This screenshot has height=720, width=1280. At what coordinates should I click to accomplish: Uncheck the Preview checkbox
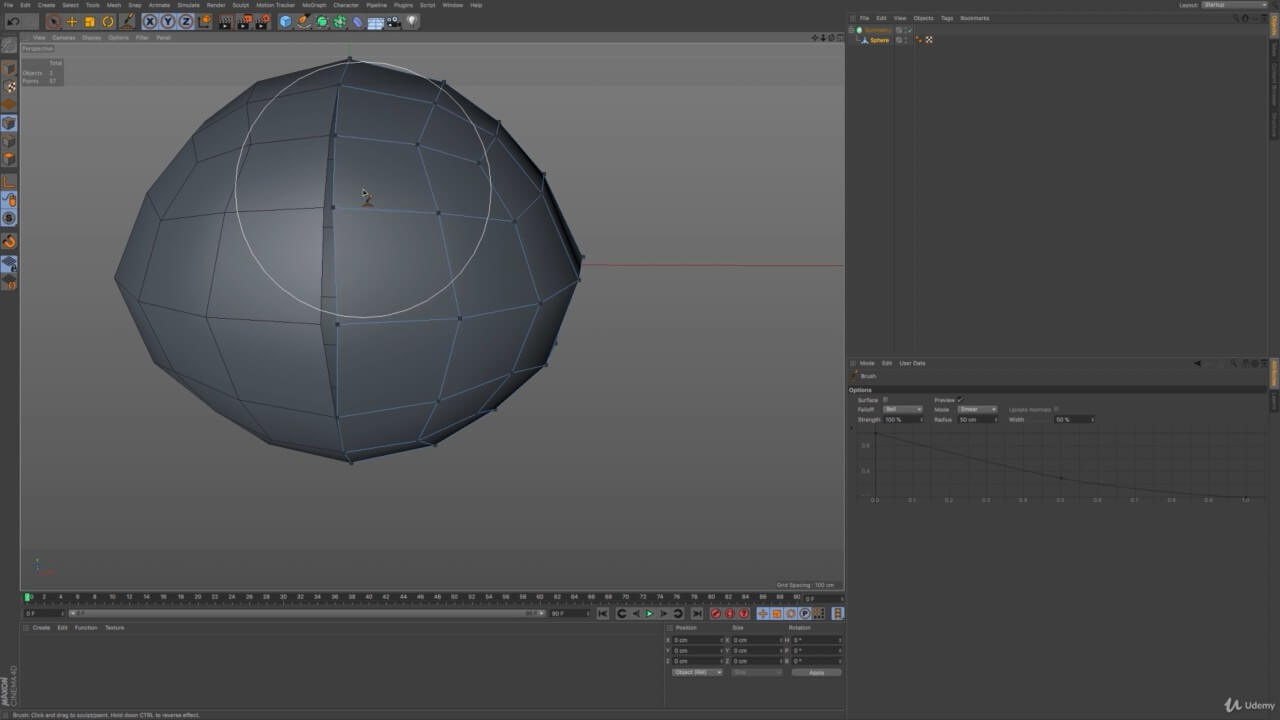coord(959,400)
